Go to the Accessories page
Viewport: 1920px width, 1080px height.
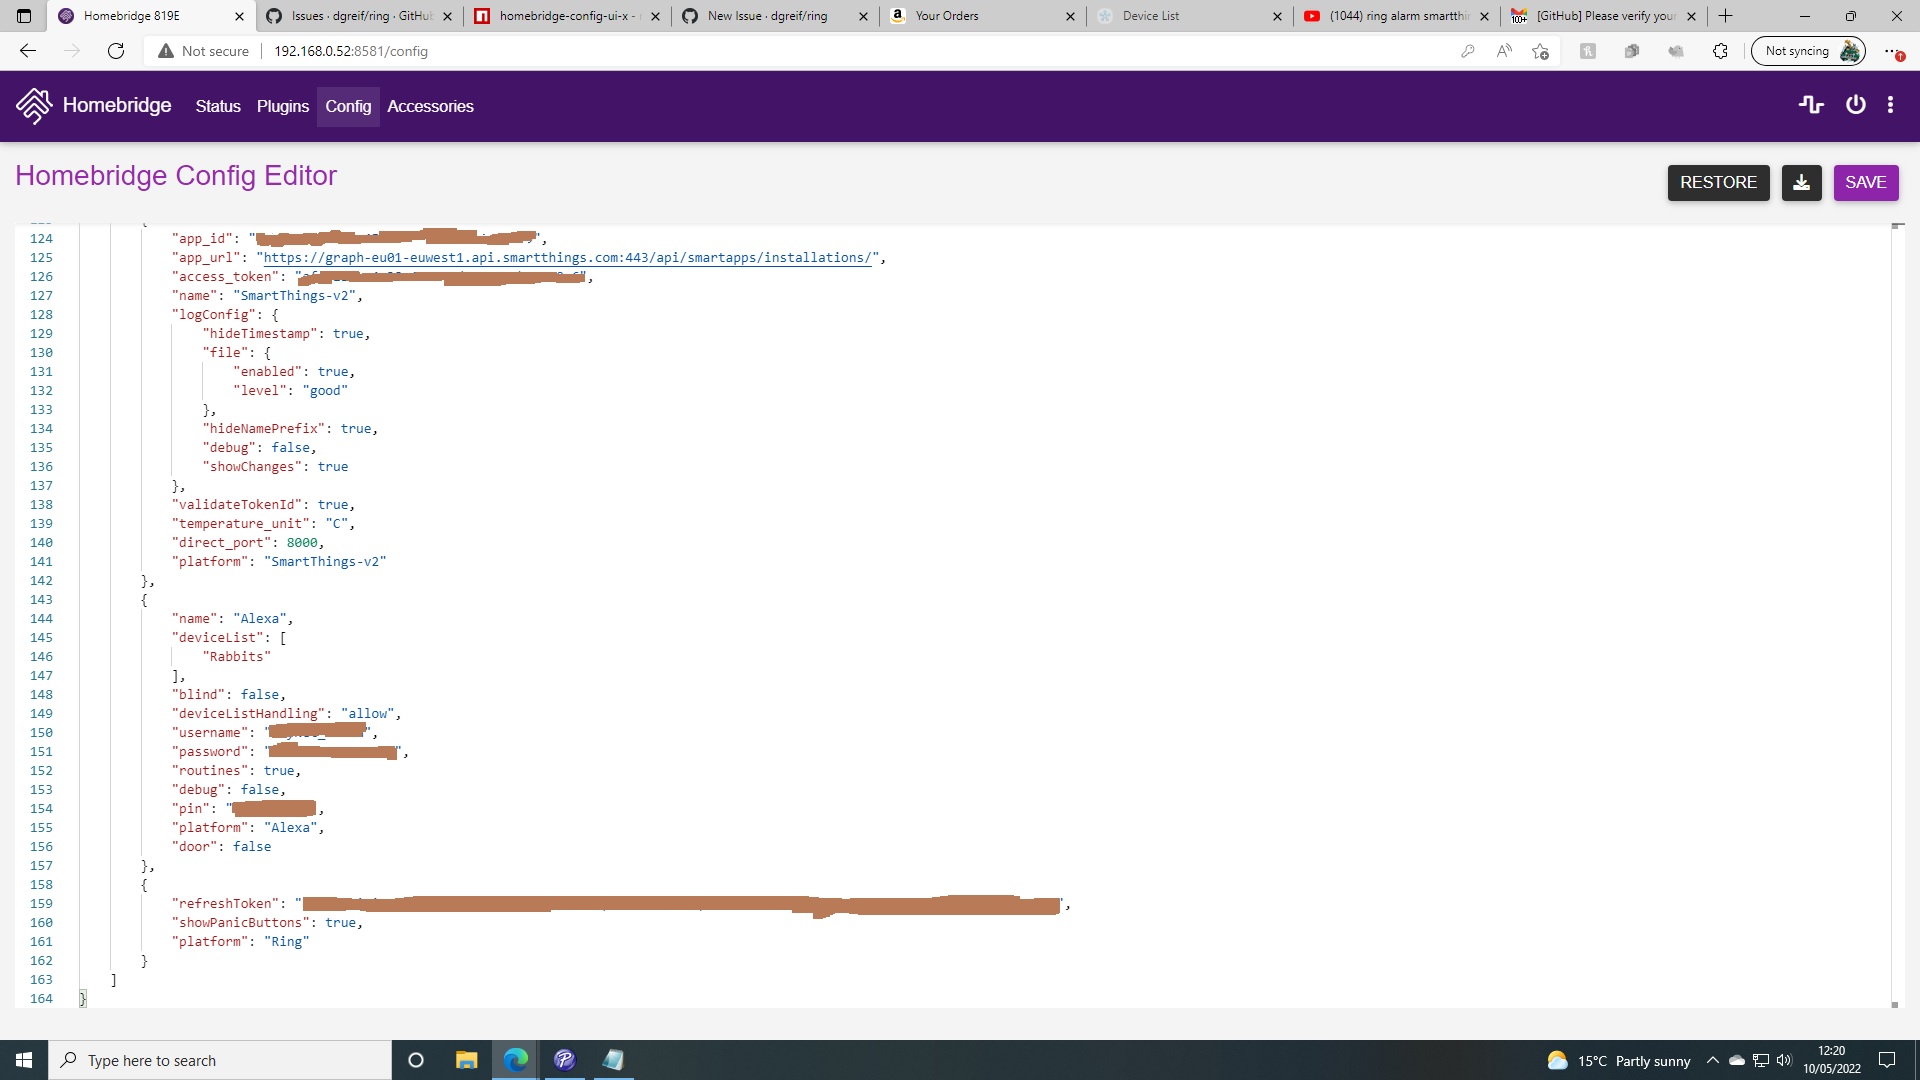(429, 106)
